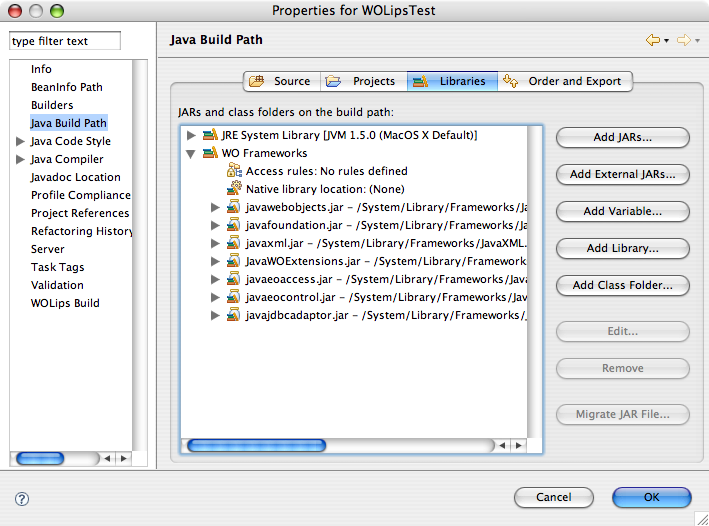Click the Source tab folder icon

point(256,81)
